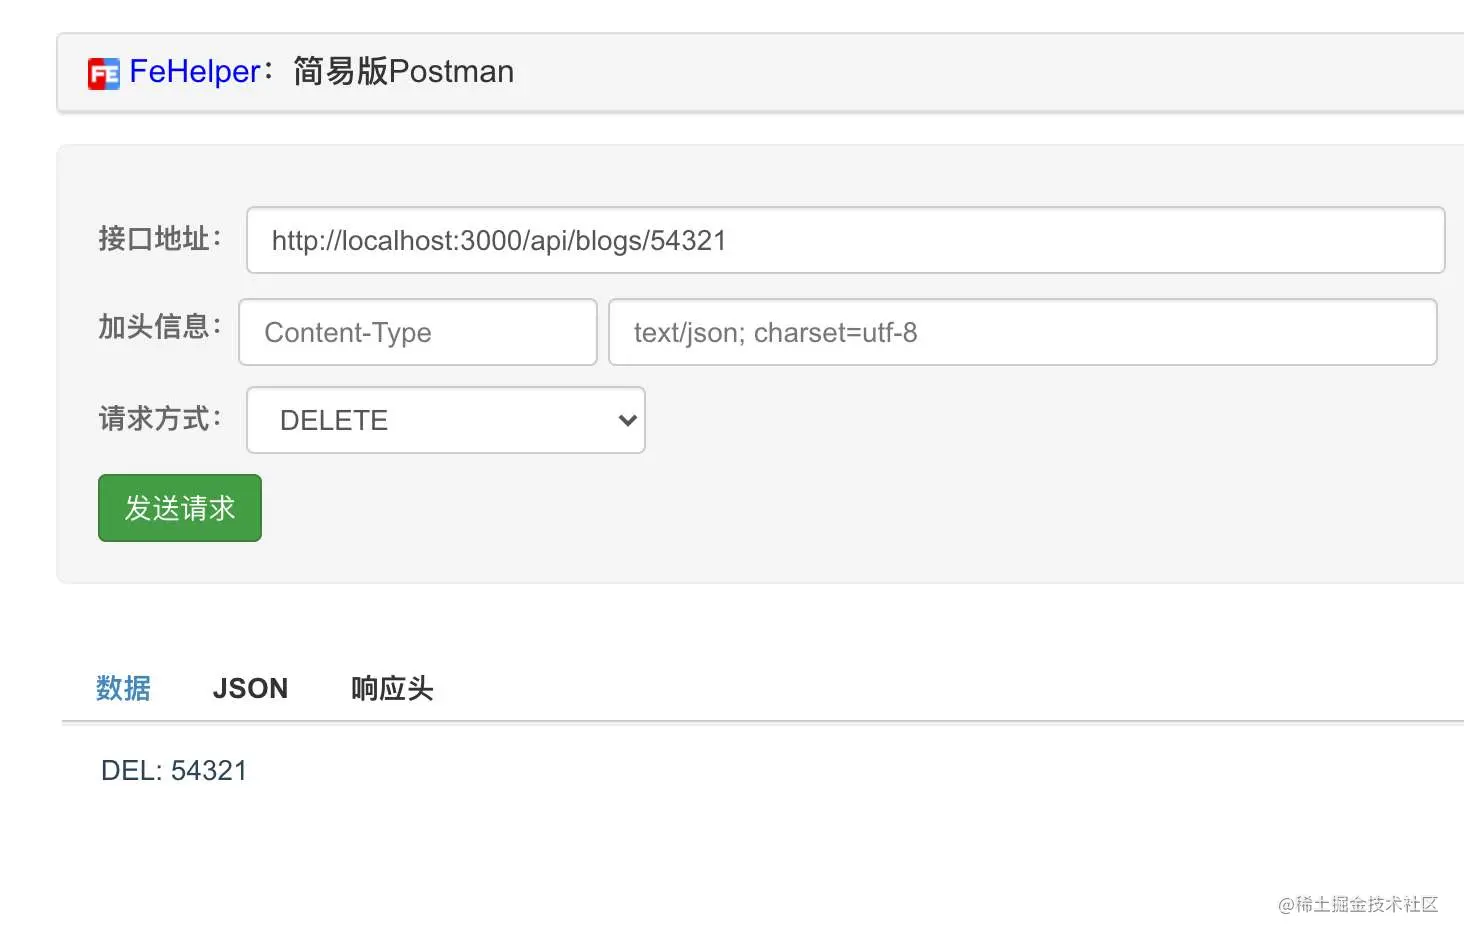Click blank header bar right of title

(x=990, y=72)
